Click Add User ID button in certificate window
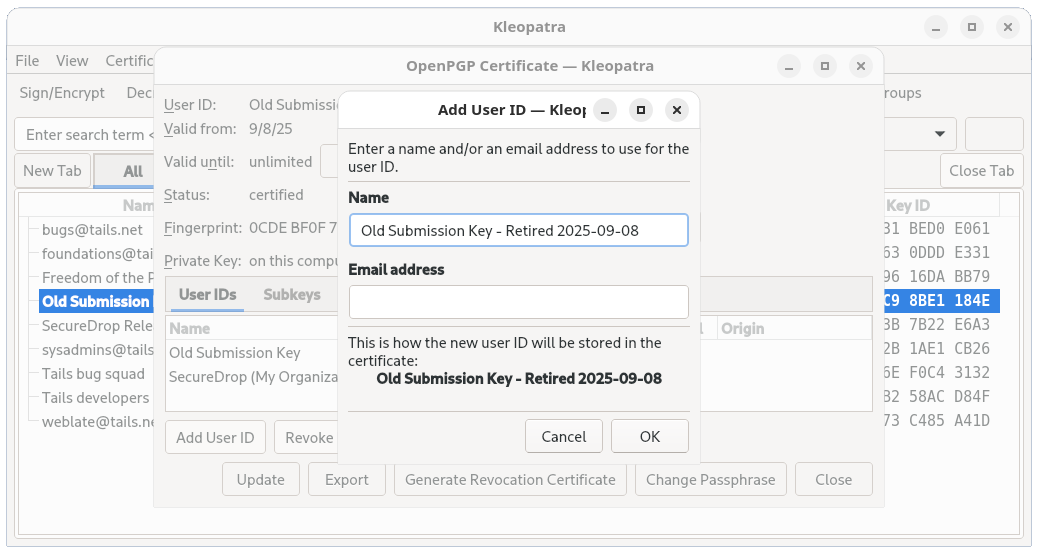This screenshot has width=1038, height=554. (215, 438)
